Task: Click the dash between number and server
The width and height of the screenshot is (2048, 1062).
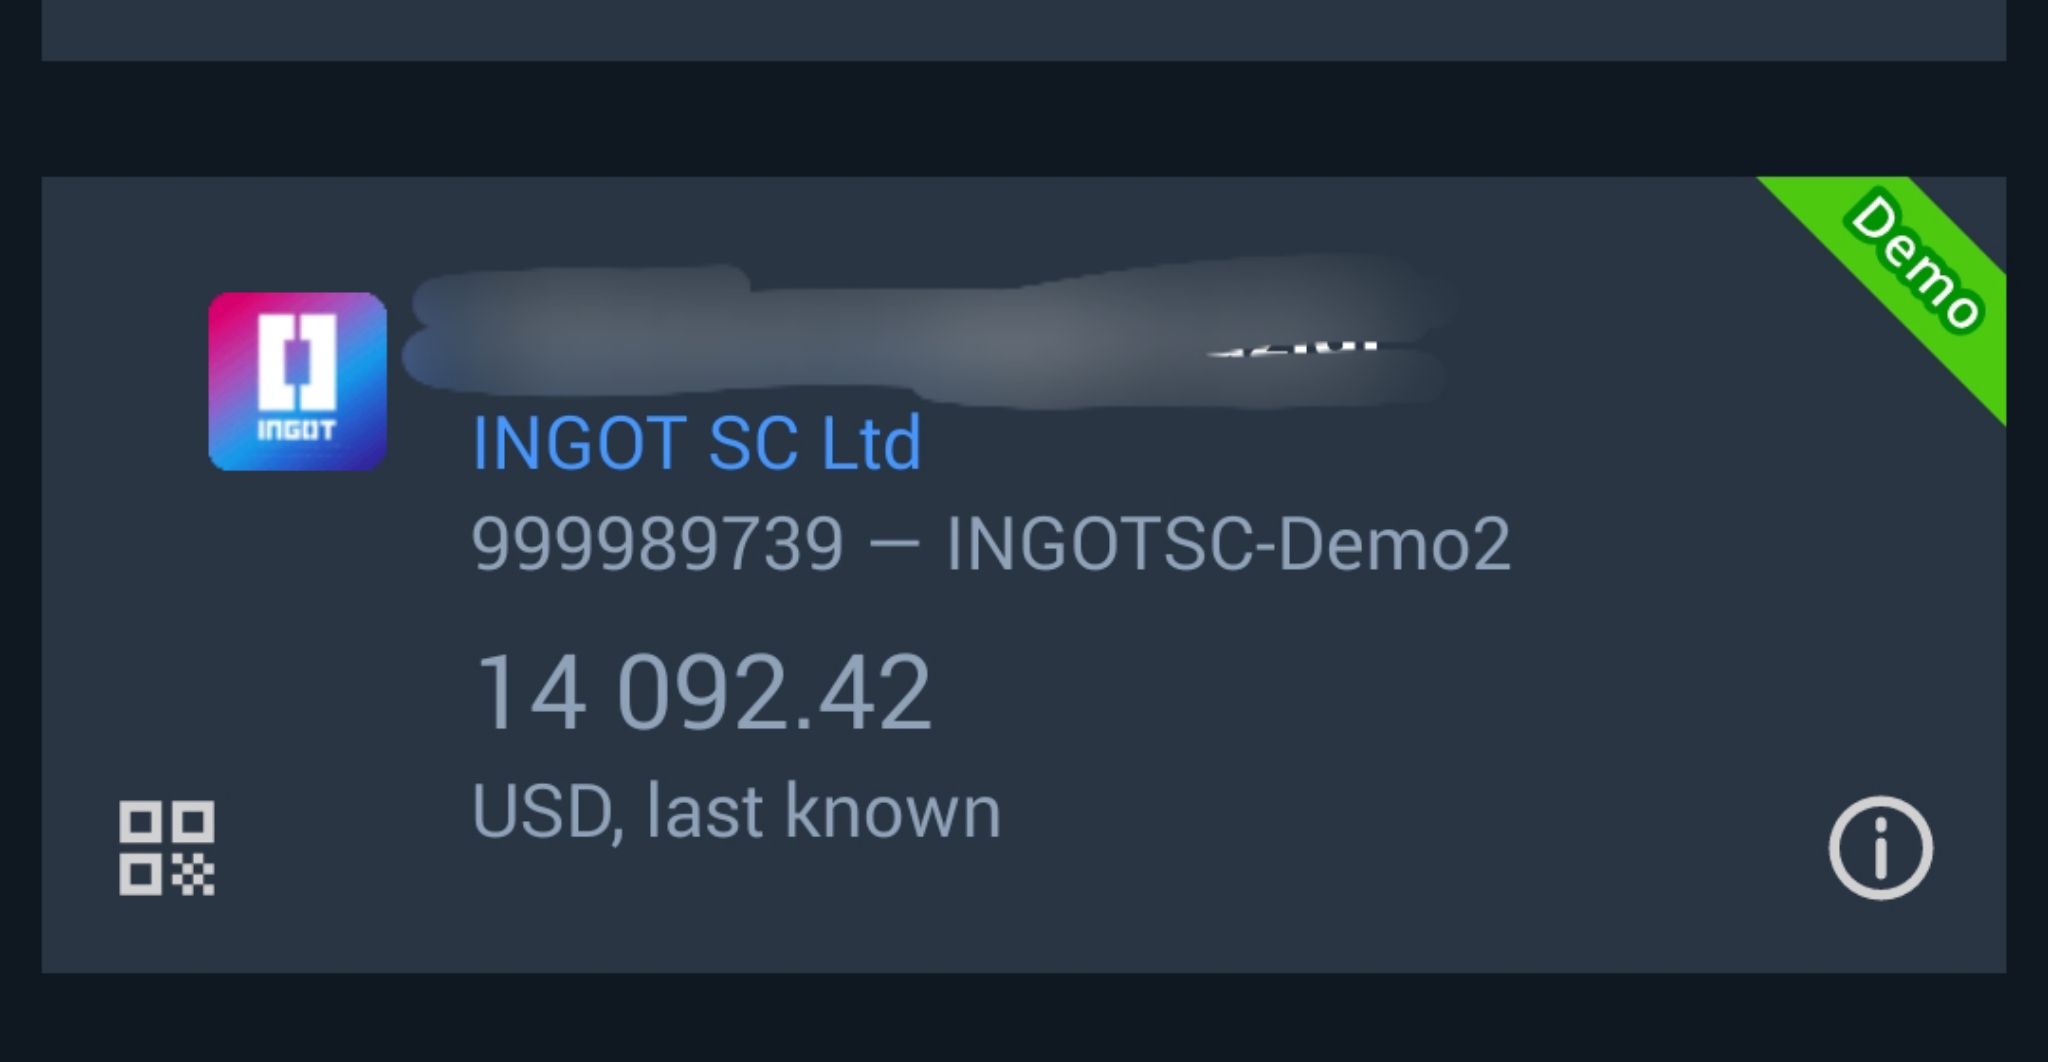Action: click(895, 547)
